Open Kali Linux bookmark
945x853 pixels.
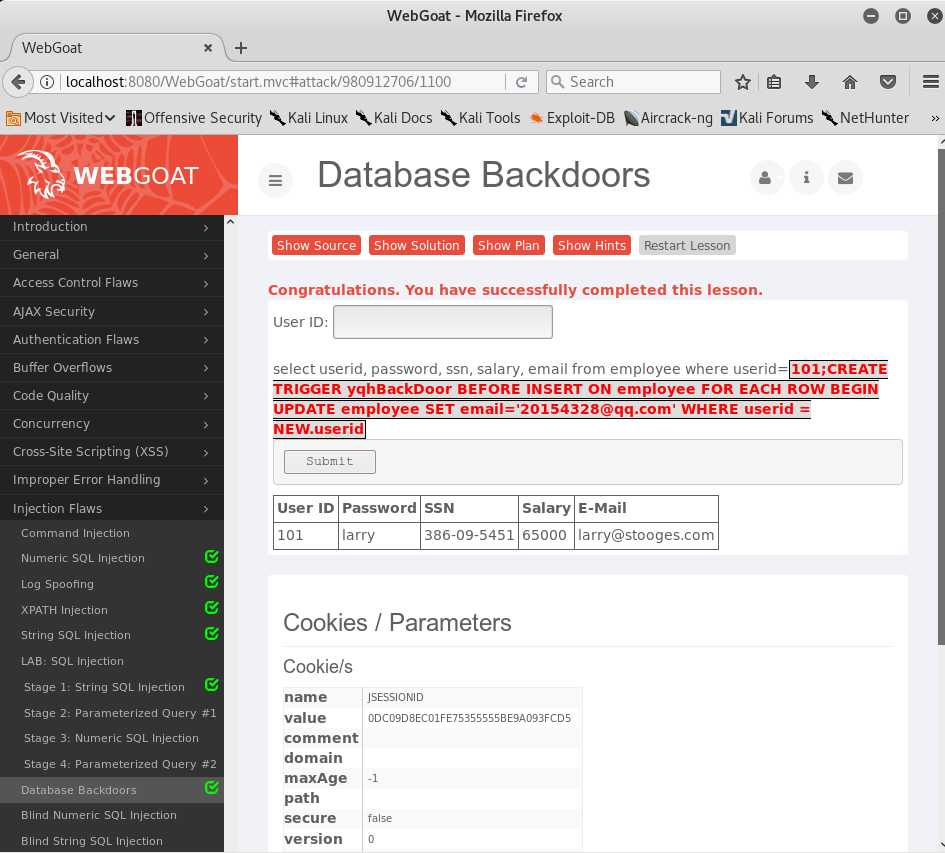click(309, 118)
